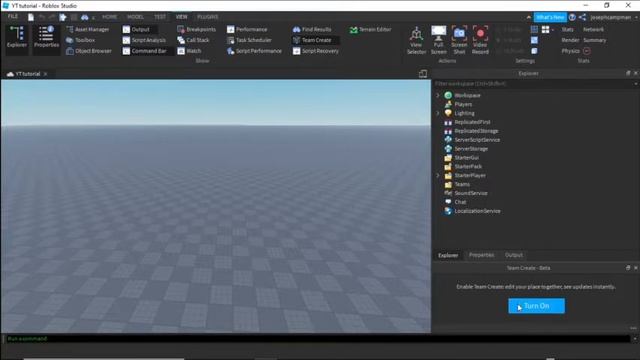
Task: Expand the Lighting tree node
Action: (438, 113)
